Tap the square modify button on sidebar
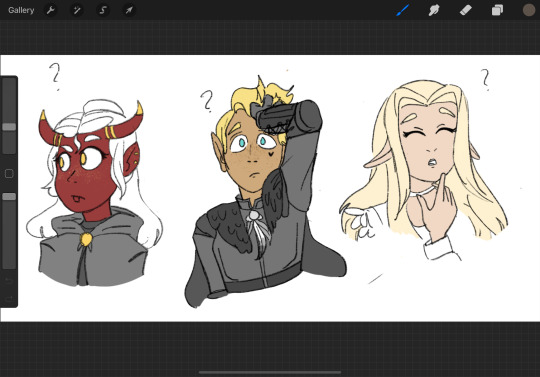The width and height of the screenshot is (540, 377). pos(9,173)
